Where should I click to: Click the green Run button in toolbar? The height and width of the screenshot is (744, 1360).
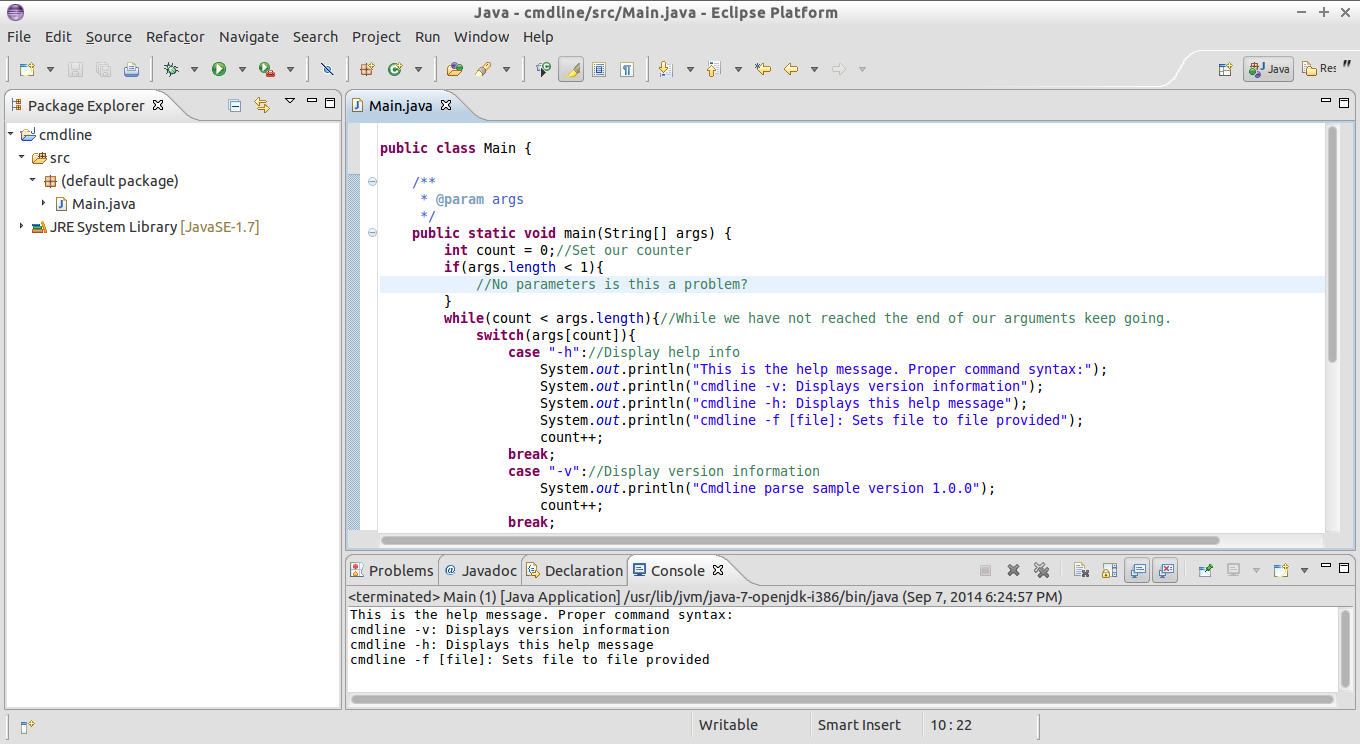(x=218, y=69)
